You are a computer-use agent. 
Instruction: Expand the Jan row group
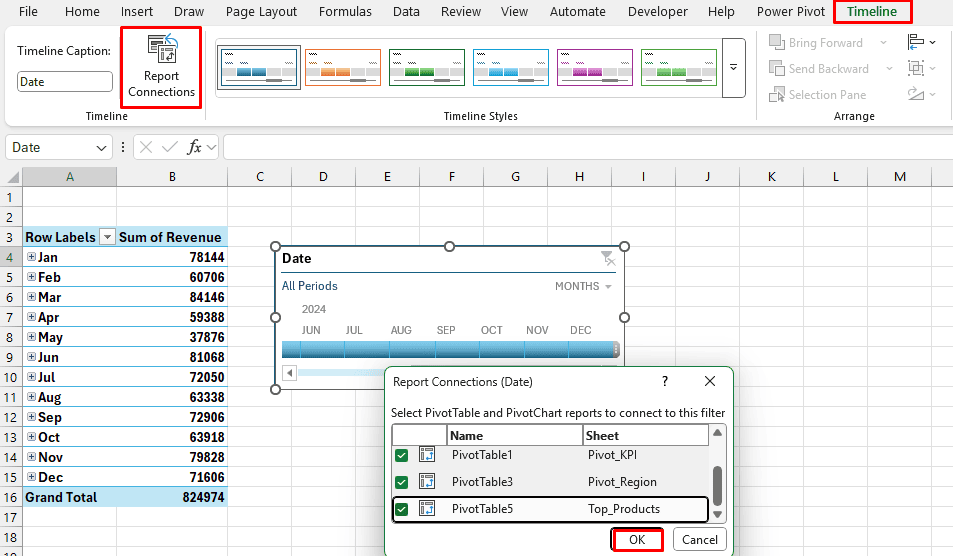31,257
